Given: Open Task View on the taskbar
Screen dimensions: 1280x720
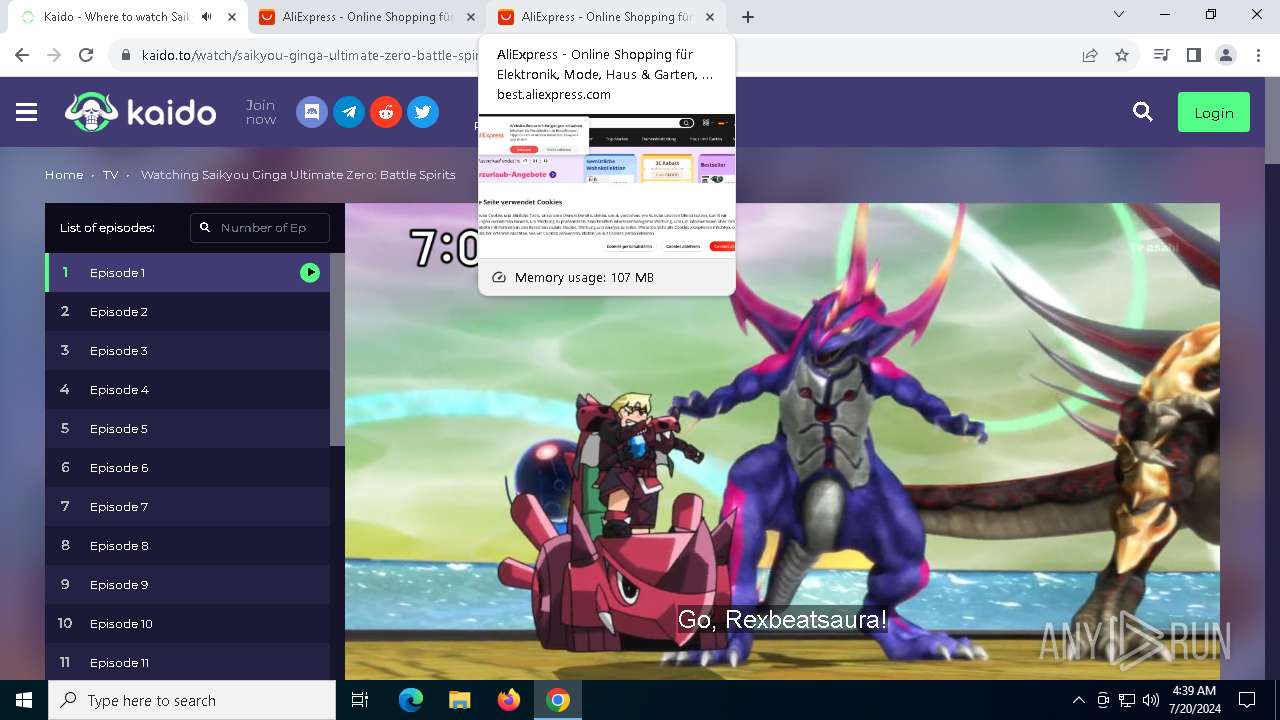Looking at the screenshot, I should [x=360, y=700].
